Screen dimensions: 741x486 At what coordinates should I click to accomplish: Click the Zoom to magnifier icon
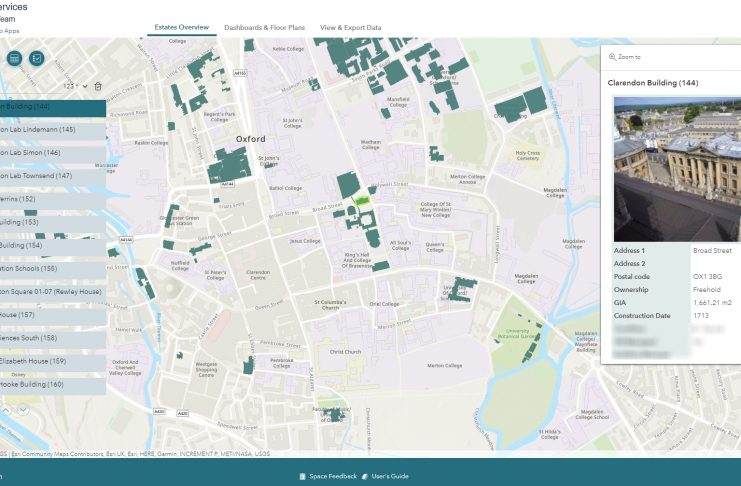(613, 57)
